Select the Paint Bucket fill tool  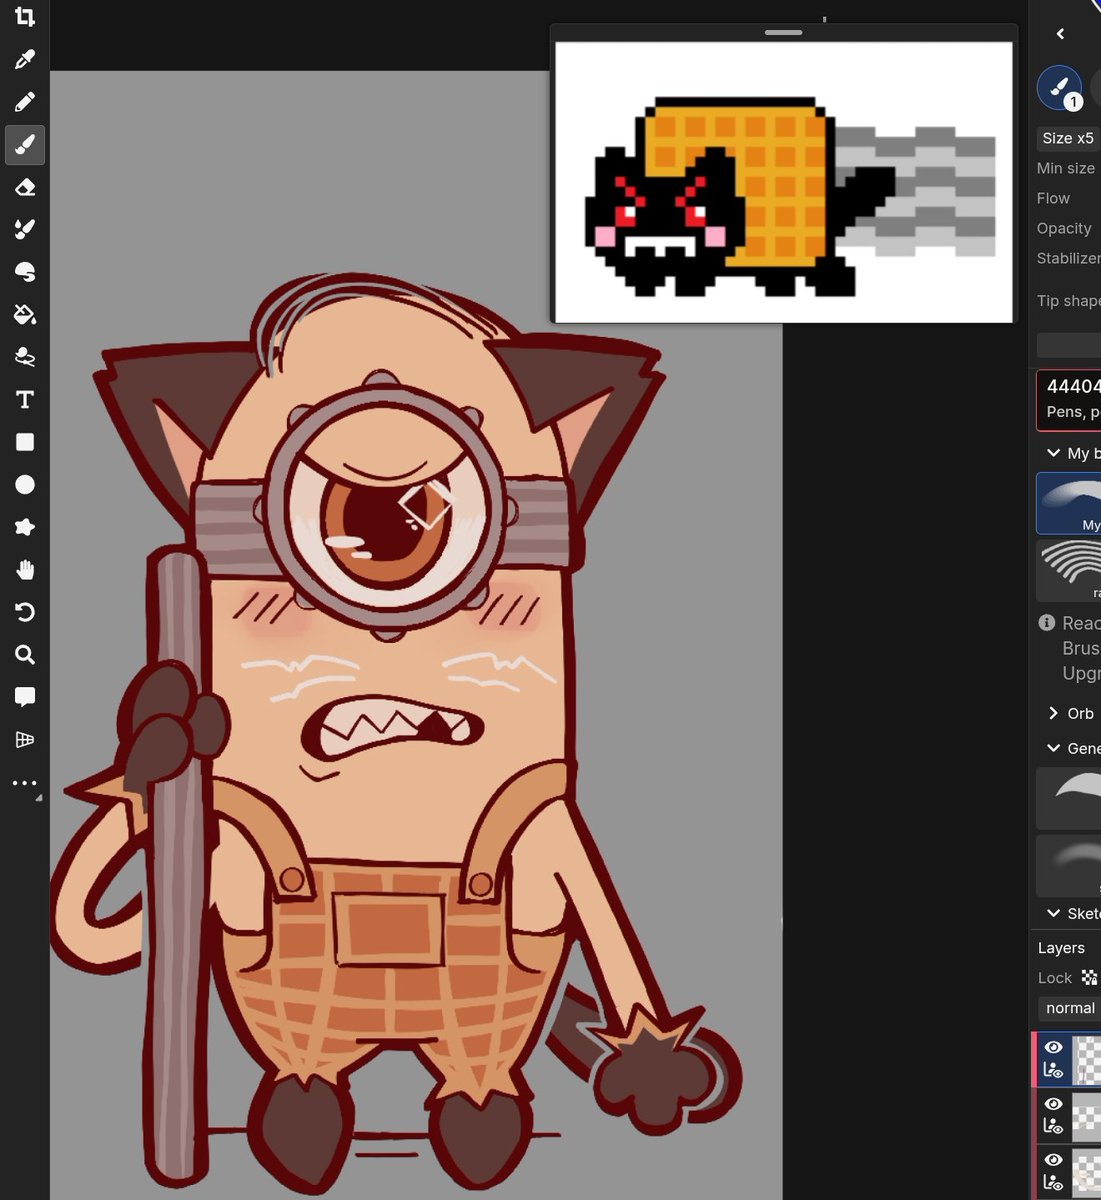pos(25,314)
